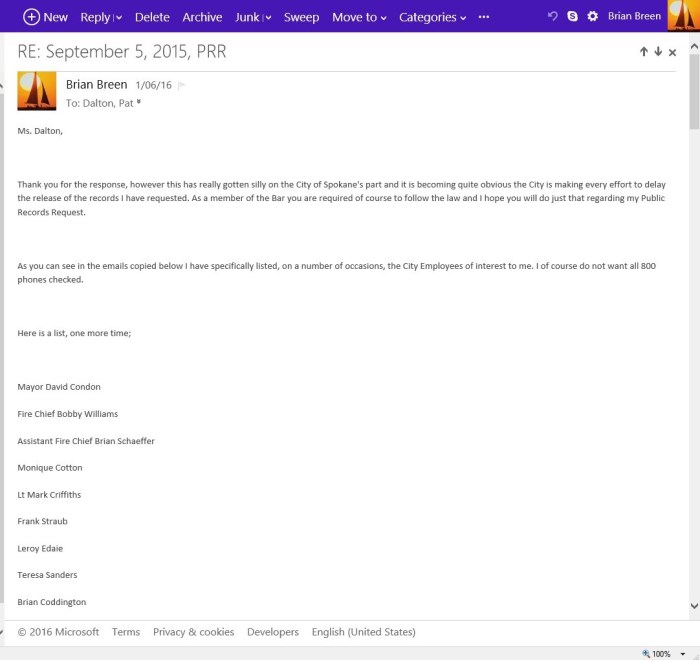The height and width of the screenshot is (660, 700).
Task: Click the Terms footer link
Action: (x=126, y=632)
